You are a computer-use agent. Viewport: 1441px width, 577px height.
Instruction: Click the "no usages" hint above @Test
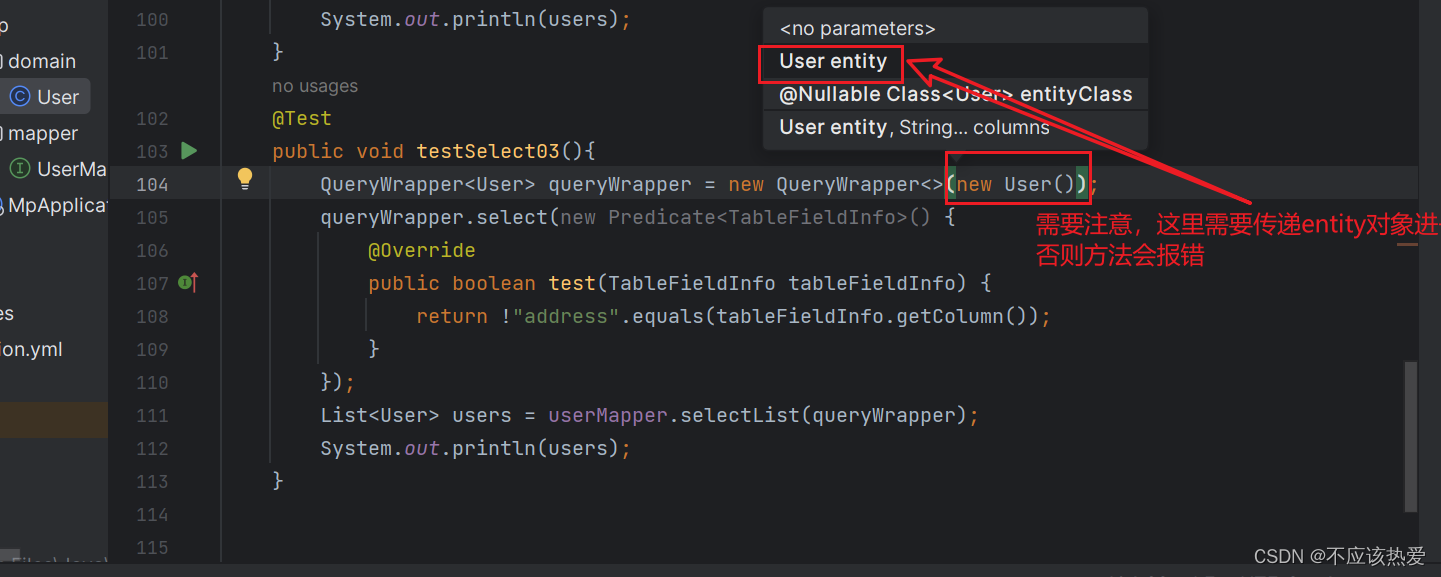coord(315,86)
